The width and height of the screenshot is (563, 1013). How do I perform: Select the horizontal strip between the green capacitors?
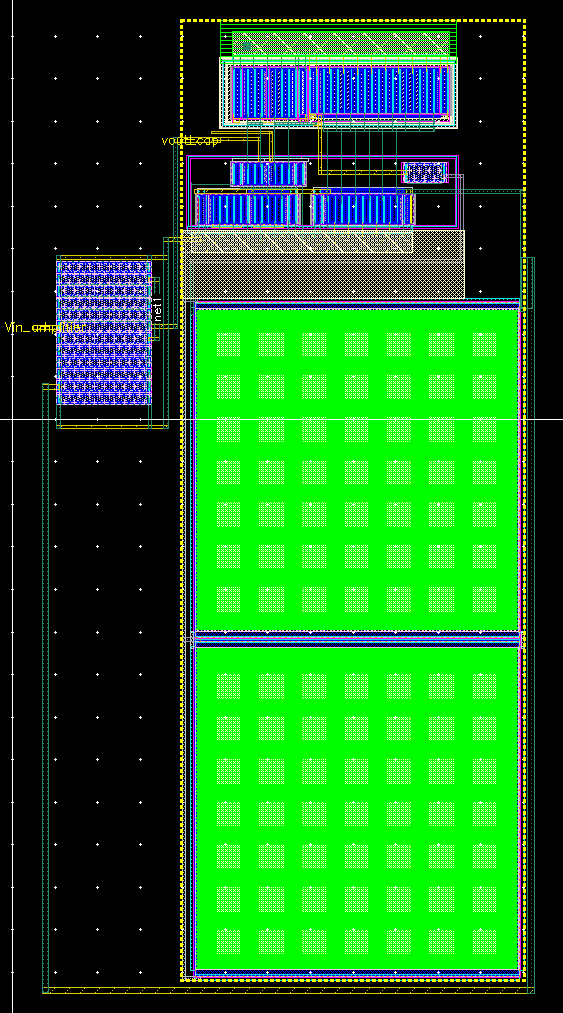357,640
